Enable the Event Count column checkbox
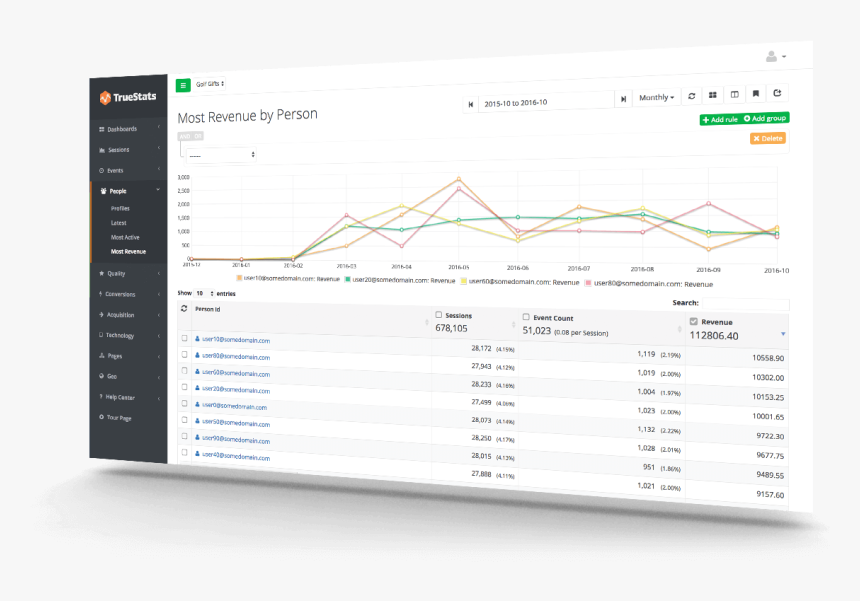Viewport: 860px width, 601px height. (525, 318)
